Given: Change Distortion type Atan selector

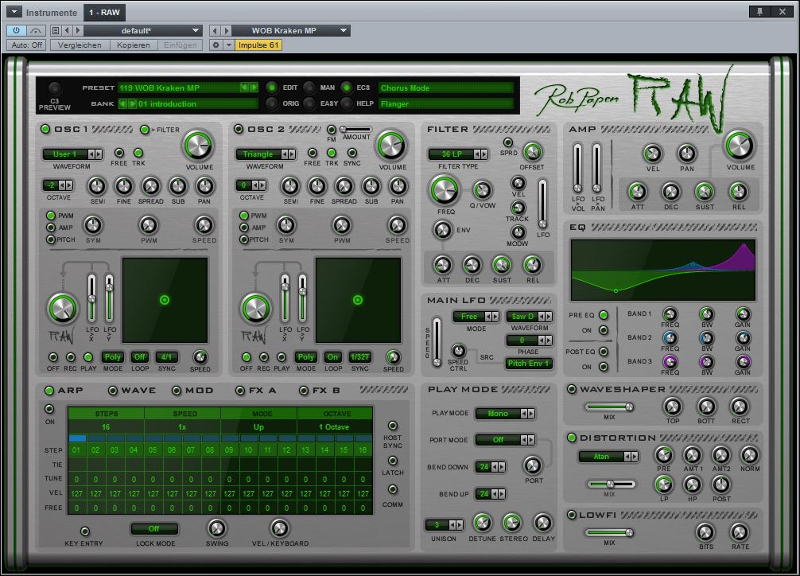Looking at the screenshot, I should (x=608, y=457).
